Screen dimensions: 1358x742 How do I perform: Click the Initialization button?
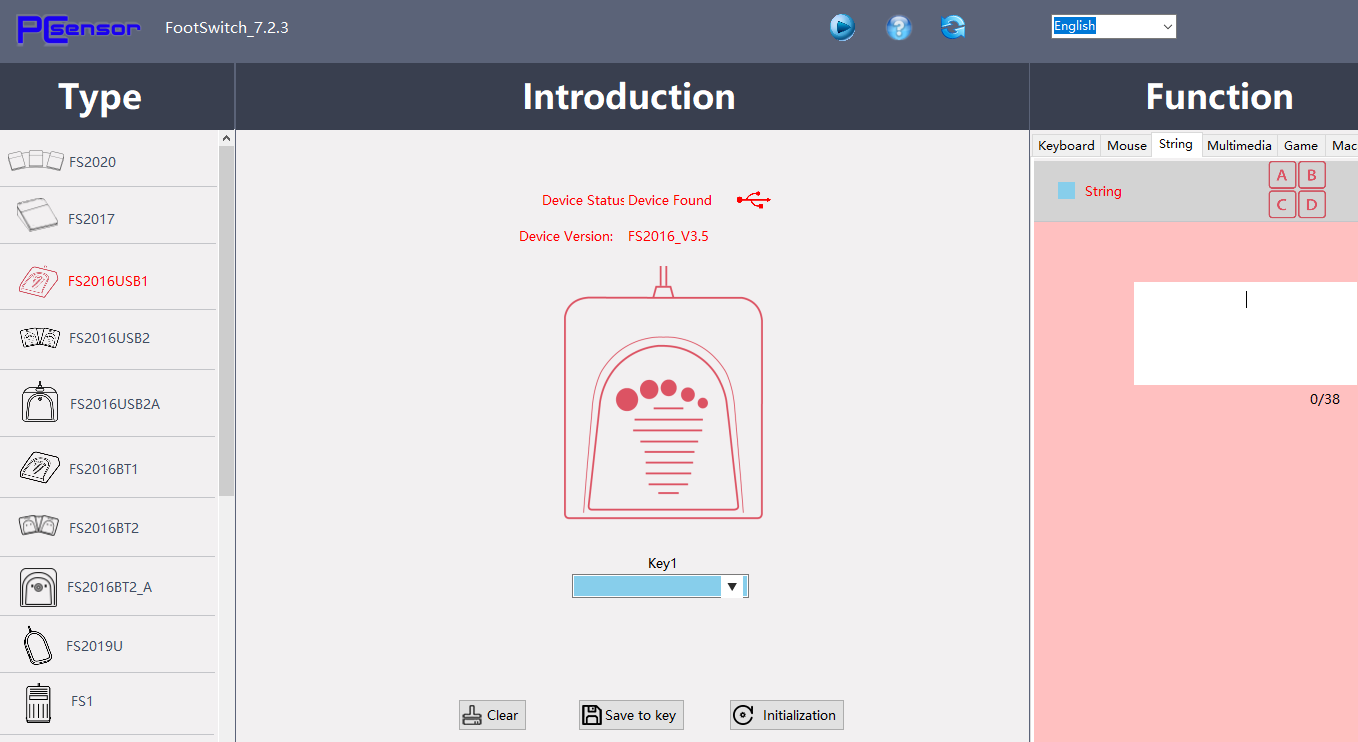787,715
